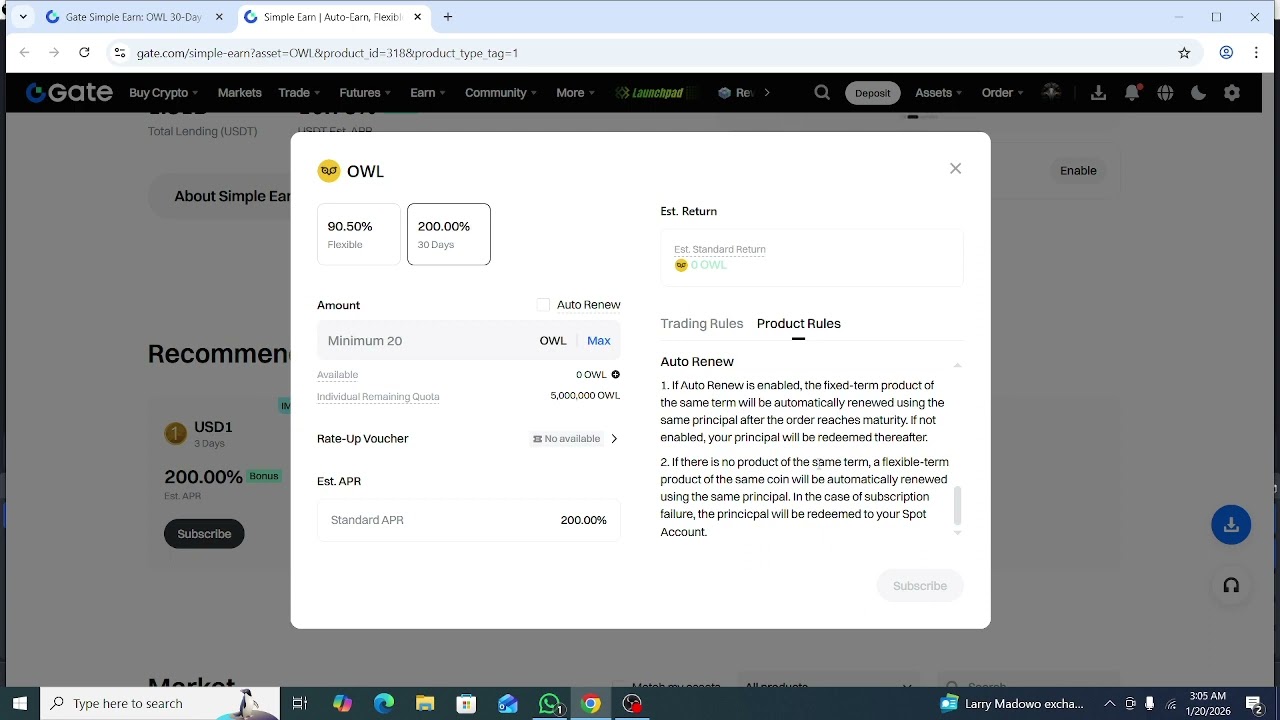Click the Deposit button

(872, 93)
